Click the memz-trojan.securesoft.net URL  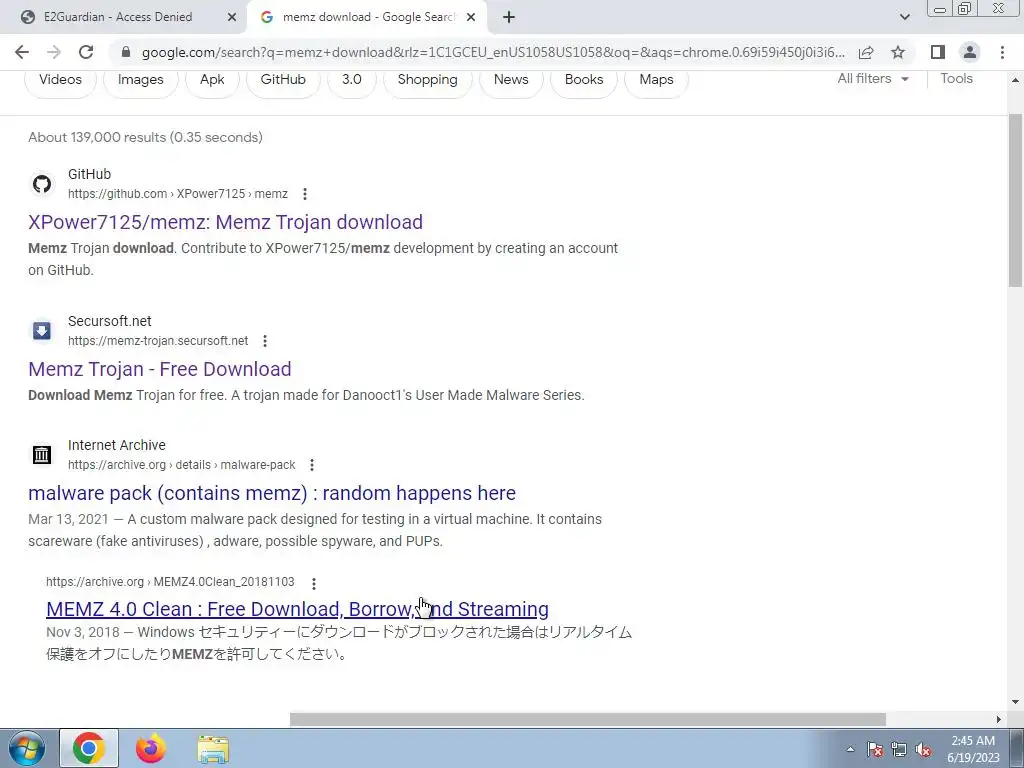tap(158, 341)
